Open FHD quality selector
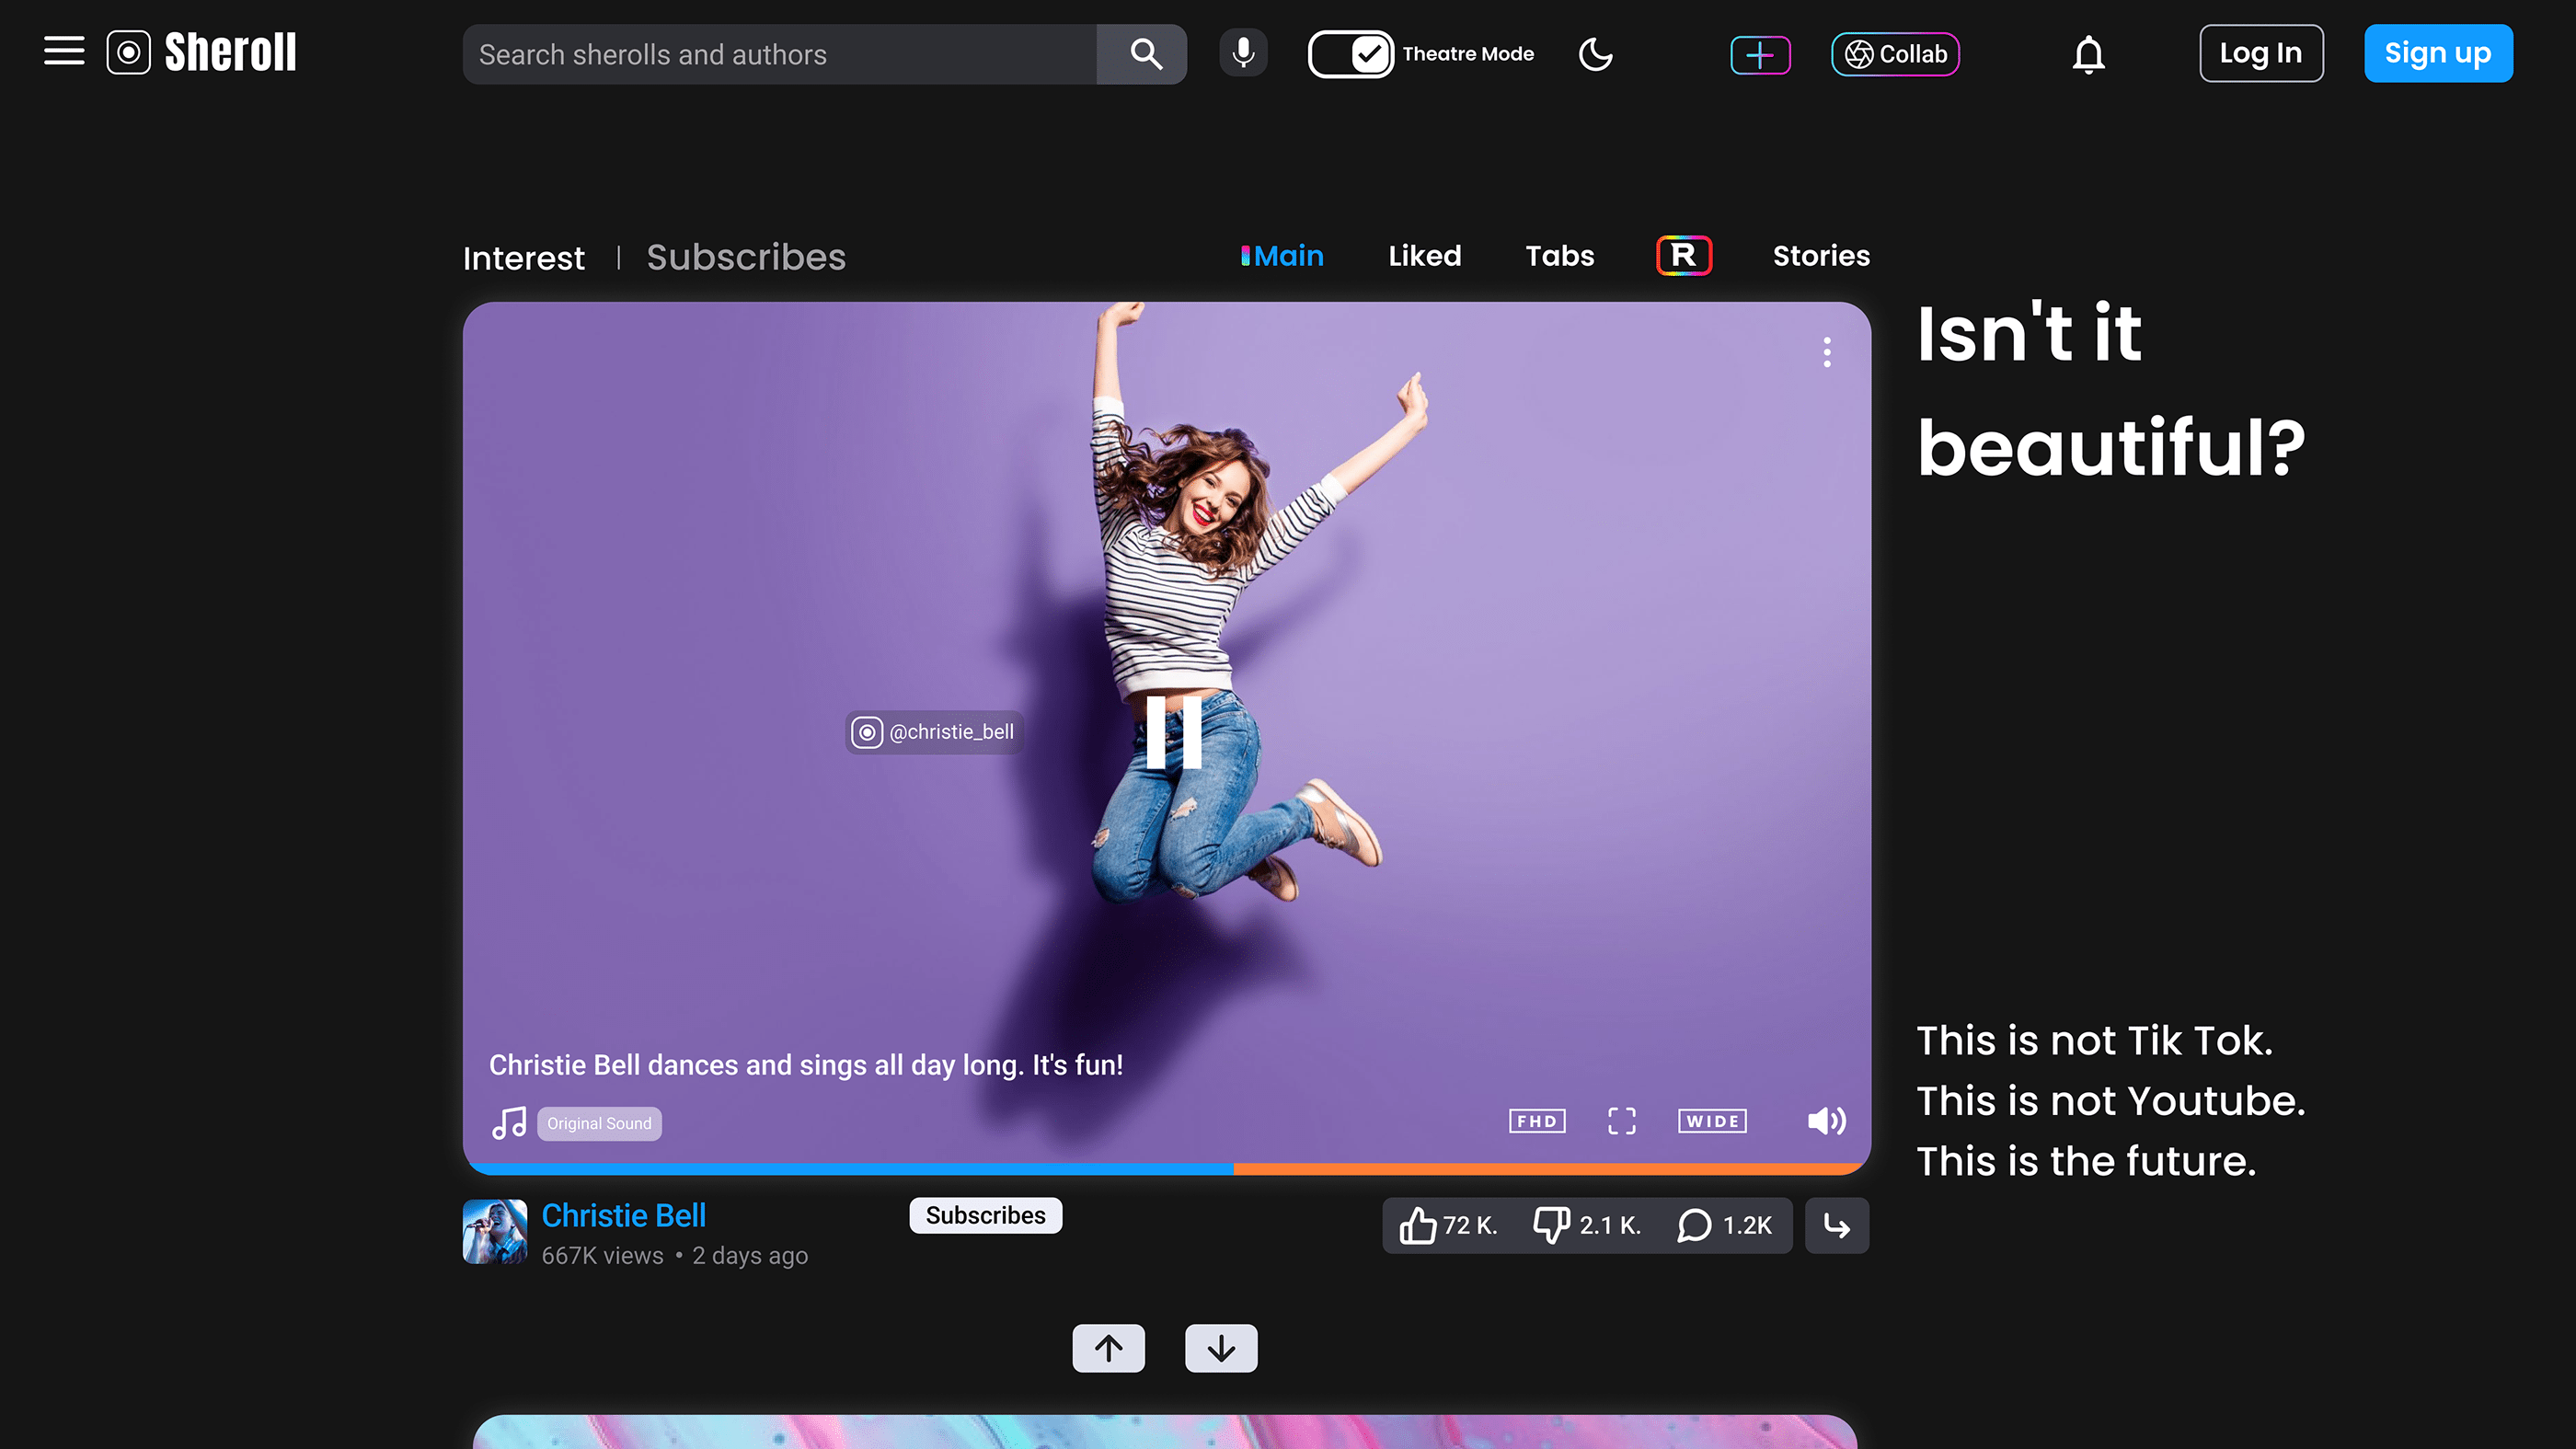 pyautogui.click(x=1537, y=1121)
